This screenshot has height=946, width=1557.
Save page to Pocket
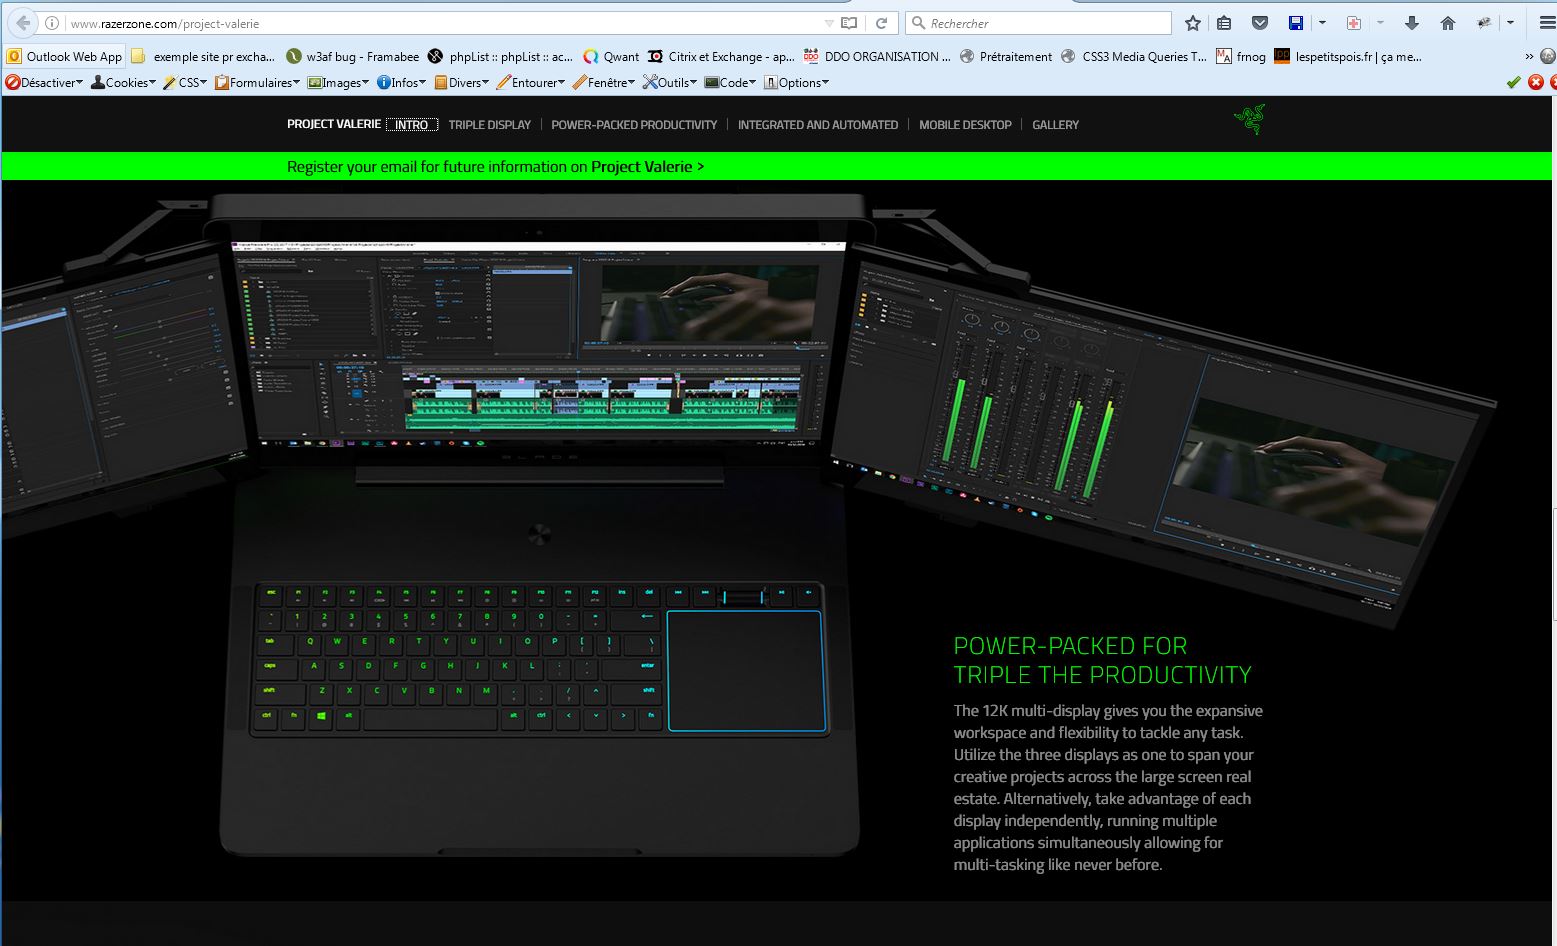point(1260,23)
